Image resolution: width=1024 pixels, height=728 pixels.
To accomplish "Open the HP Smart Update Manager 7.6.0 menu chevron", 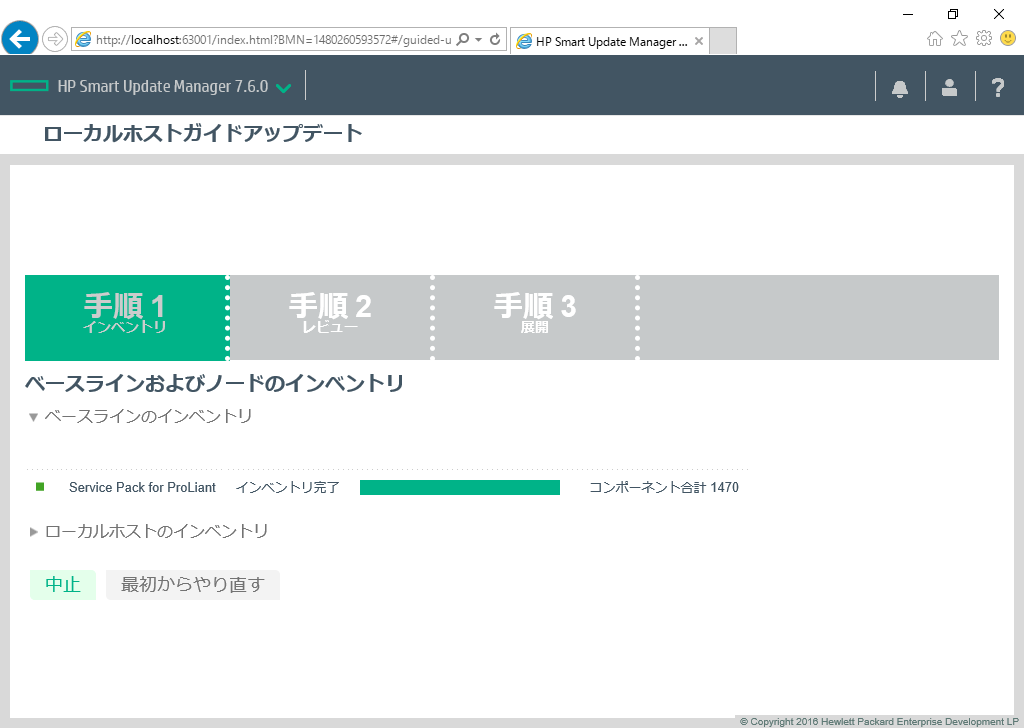I will coord(283,87).
